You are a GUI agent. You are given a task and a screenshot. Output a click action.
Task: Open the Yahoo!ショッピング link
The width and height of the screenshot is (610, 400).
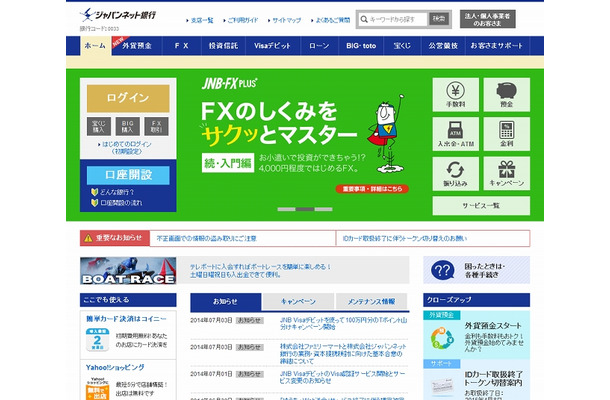click(115, 367)
